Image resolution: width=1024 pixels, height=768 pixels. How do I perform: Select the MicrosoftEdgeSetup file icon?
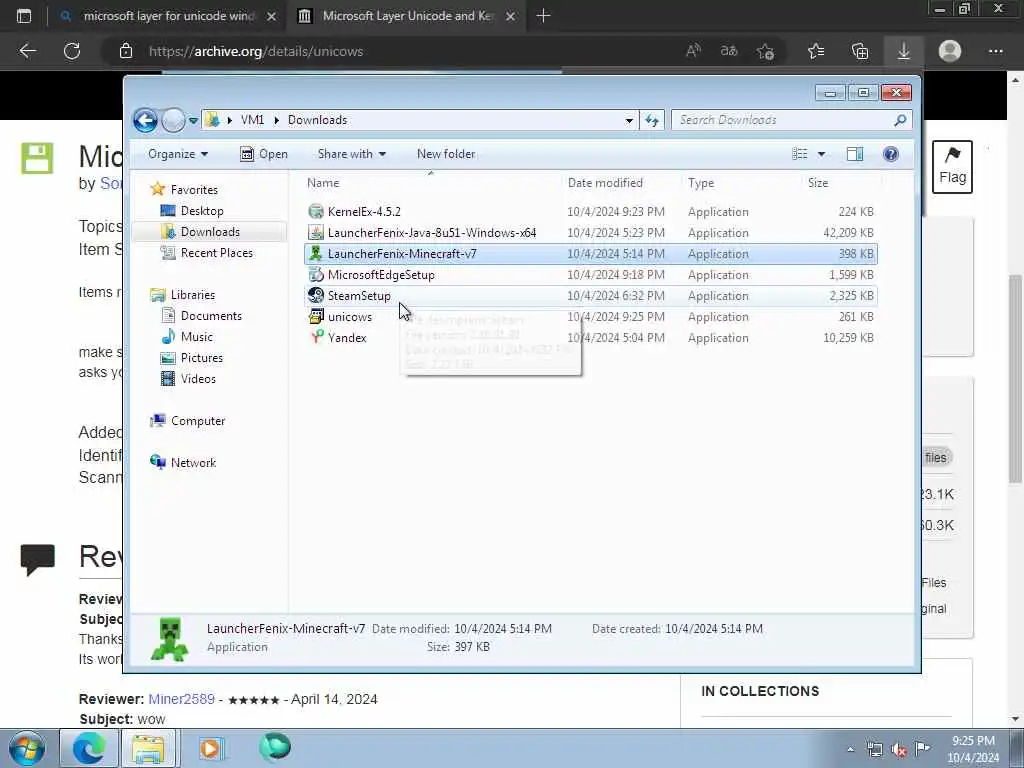316,274
